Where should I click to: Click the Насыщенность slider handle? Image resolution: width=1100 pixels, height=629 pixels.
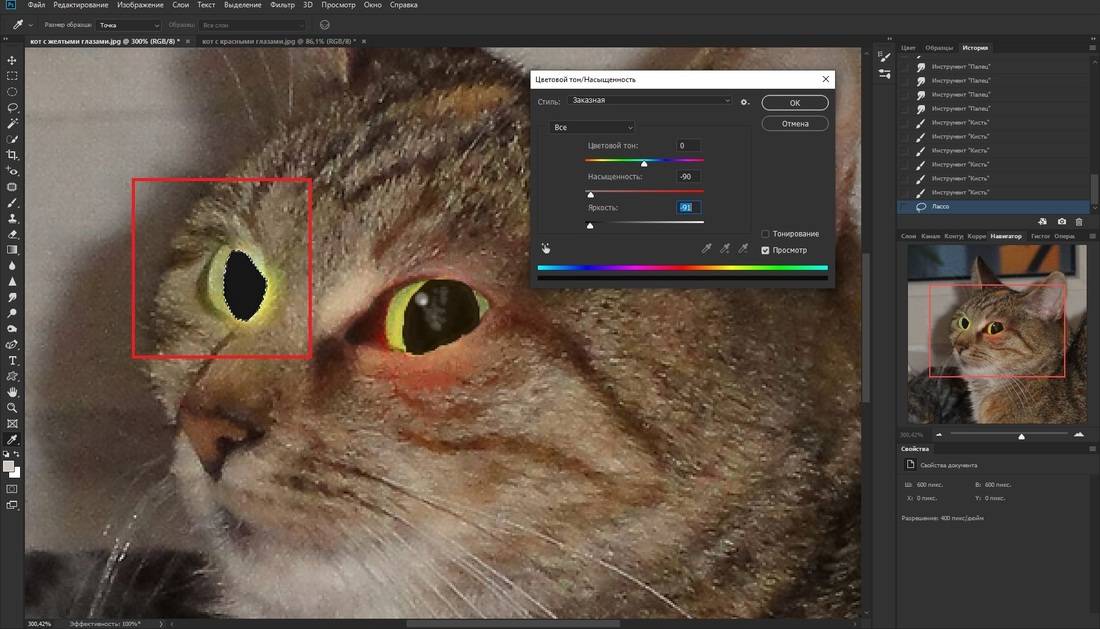[590, 195]
